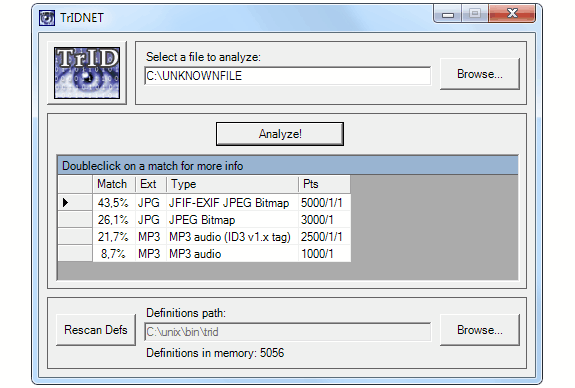Minimize the TrIDNET window
575x388 pixels.
[448, 14]
